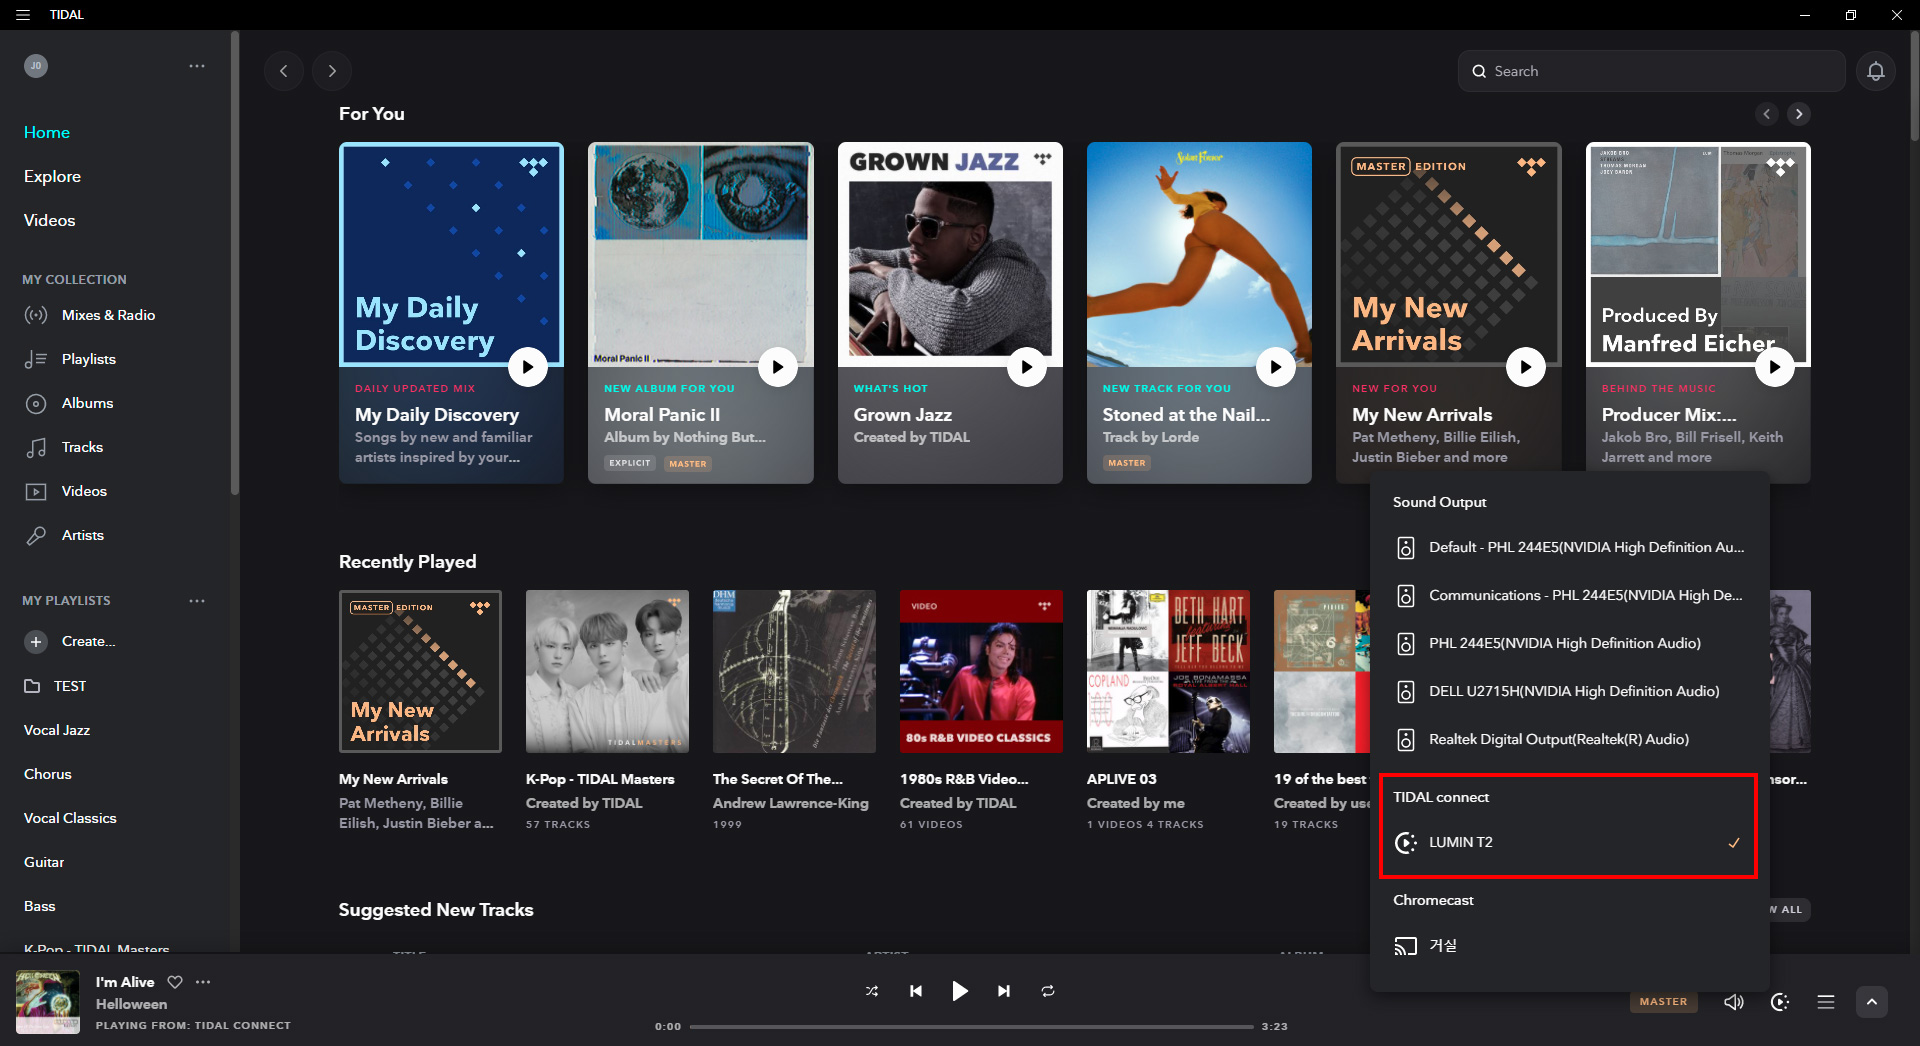The height and width of the screenshot is (1046, 1920).
Task: Open APLIVE 03 playlist thumbnail
Action: coord(1168,671)
